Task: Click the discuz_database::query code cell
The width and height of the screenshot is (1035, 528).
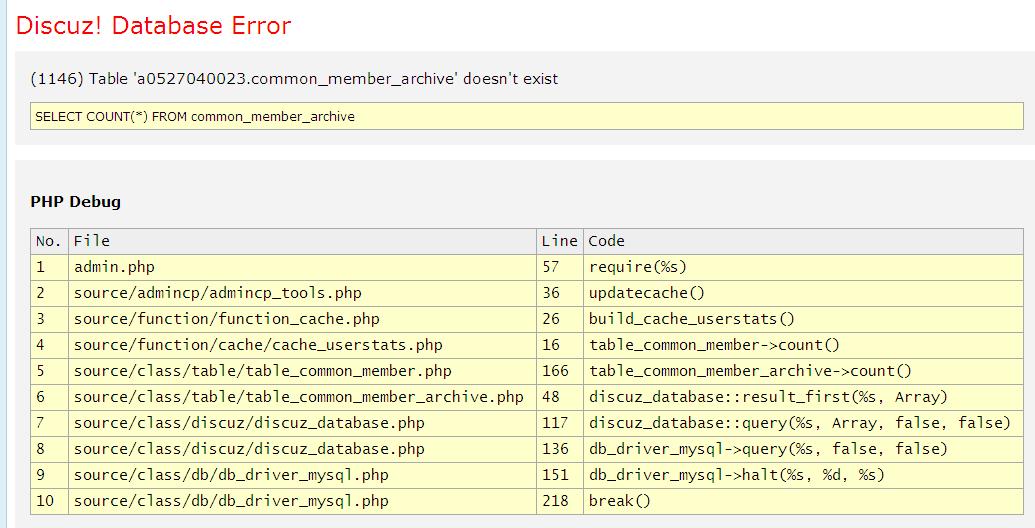Action: [803, 423]
